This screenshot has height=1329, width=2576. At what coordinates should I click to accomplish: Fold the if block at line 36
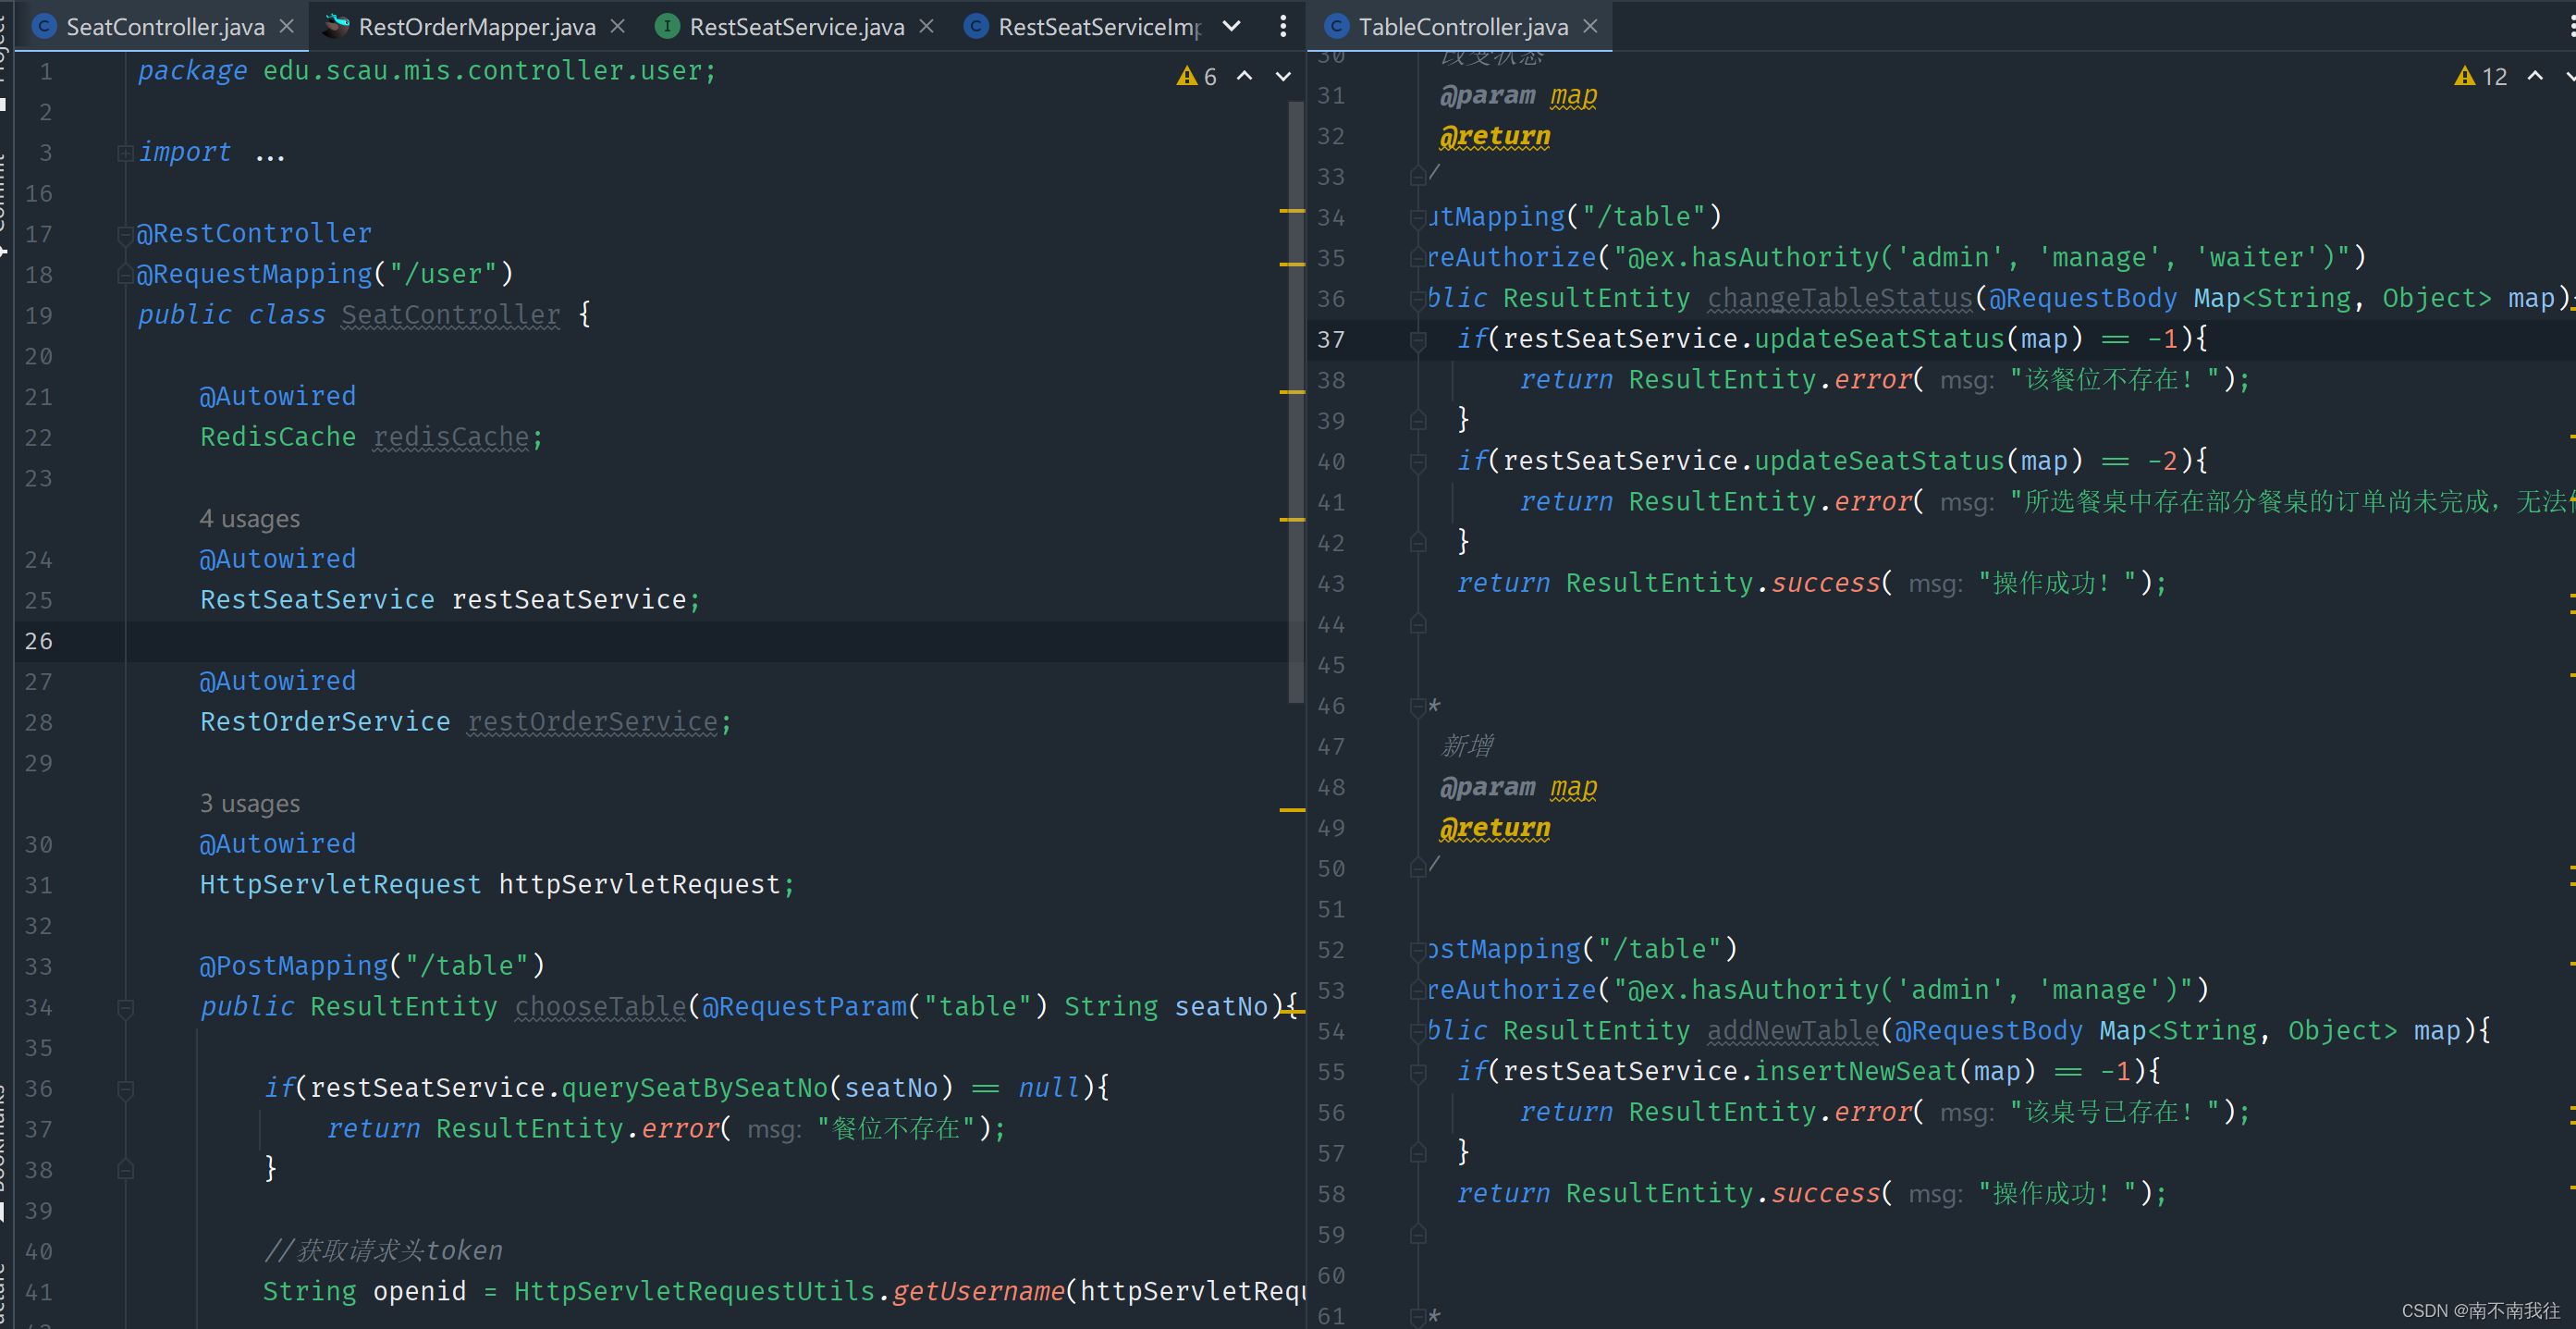pos(125,1089)
